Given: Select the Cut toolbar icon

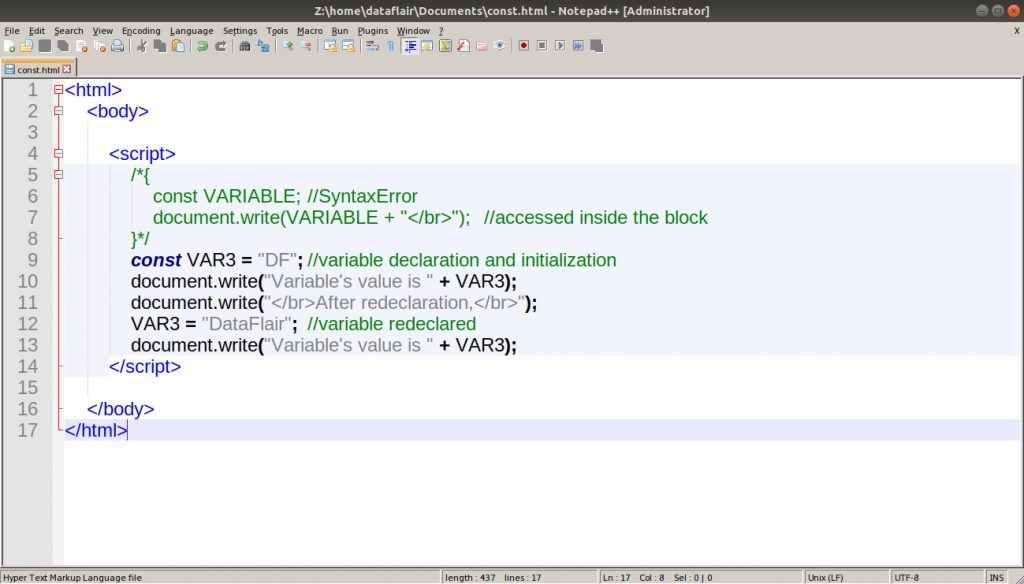Looking at the screenshot, I should pyautogui.click(x=143, y=45).
